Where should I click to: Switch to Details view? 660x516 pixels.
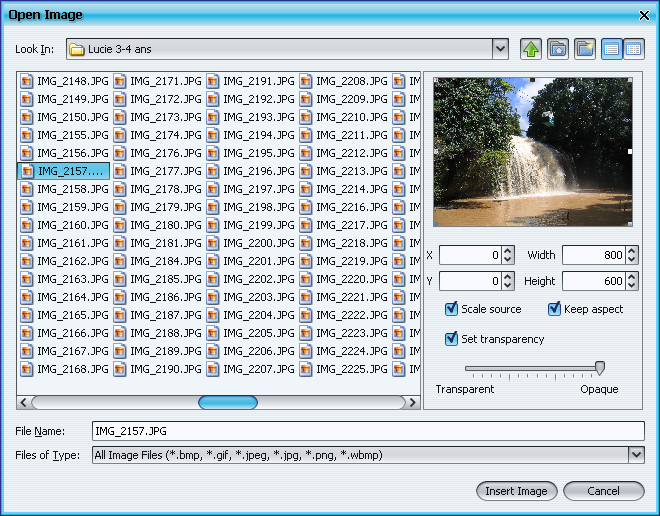[x=633, y=49]
